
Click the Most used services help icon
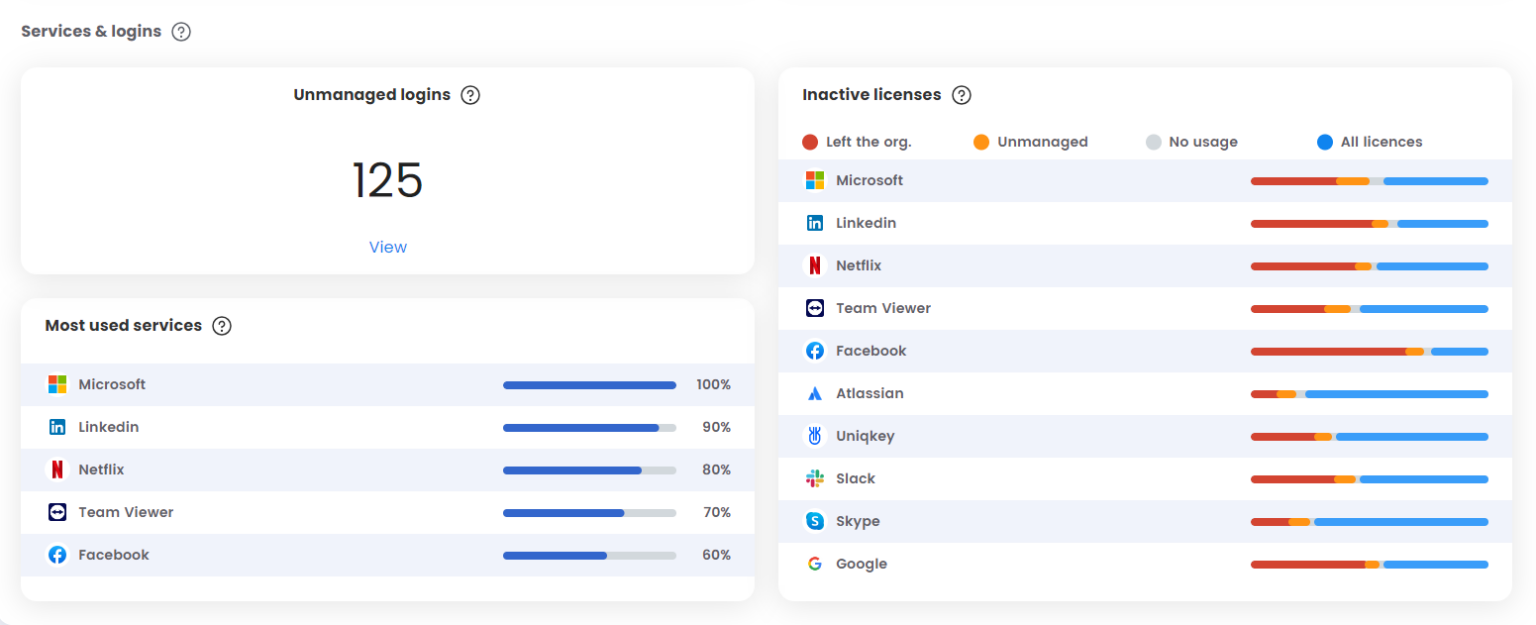click(x=222, y=326)
